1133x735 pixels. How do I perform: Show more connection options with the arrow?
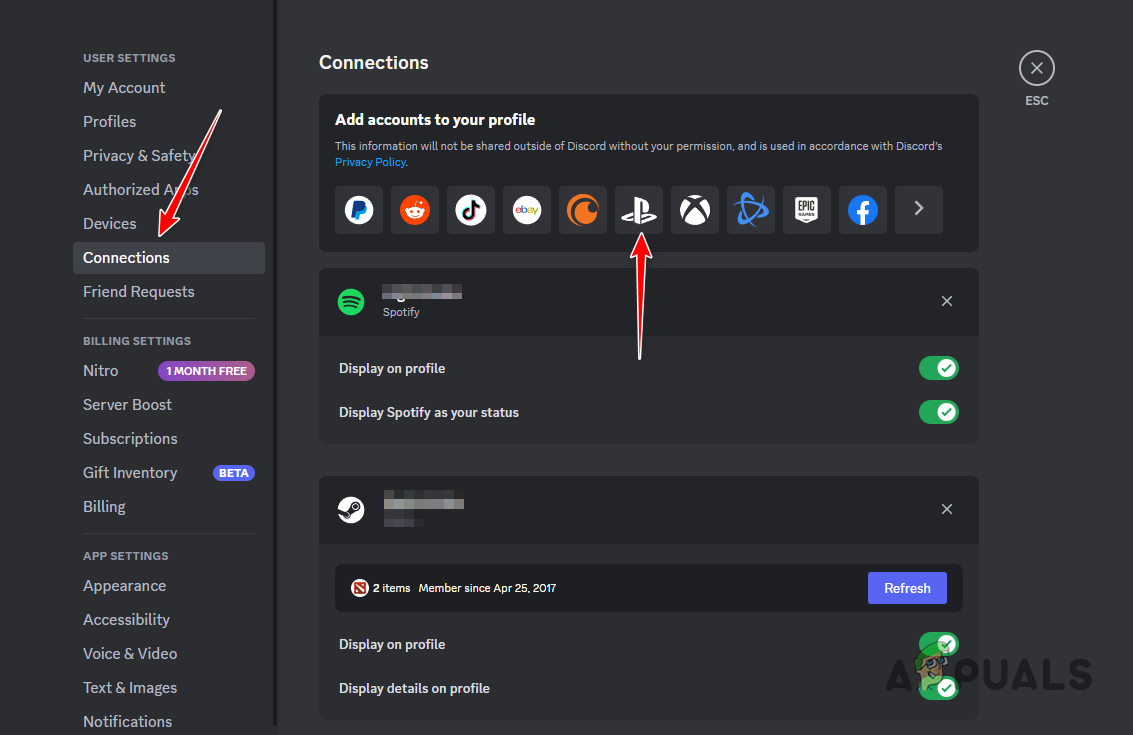918,210
